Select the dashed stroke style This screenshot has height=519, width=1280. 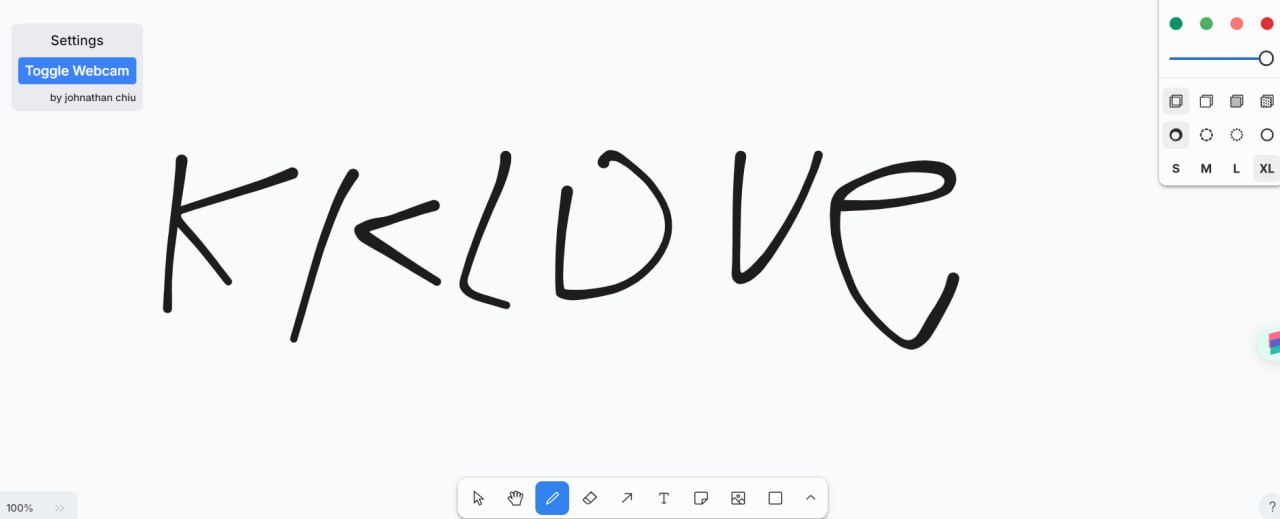(x=1206, y=135)
